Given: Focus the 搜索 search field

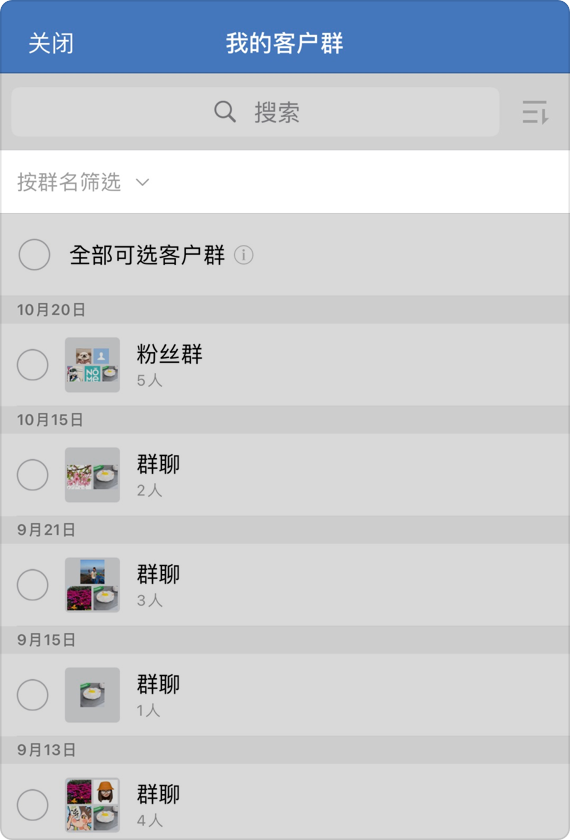Looking at the screenshot, I should pos(256,112).
